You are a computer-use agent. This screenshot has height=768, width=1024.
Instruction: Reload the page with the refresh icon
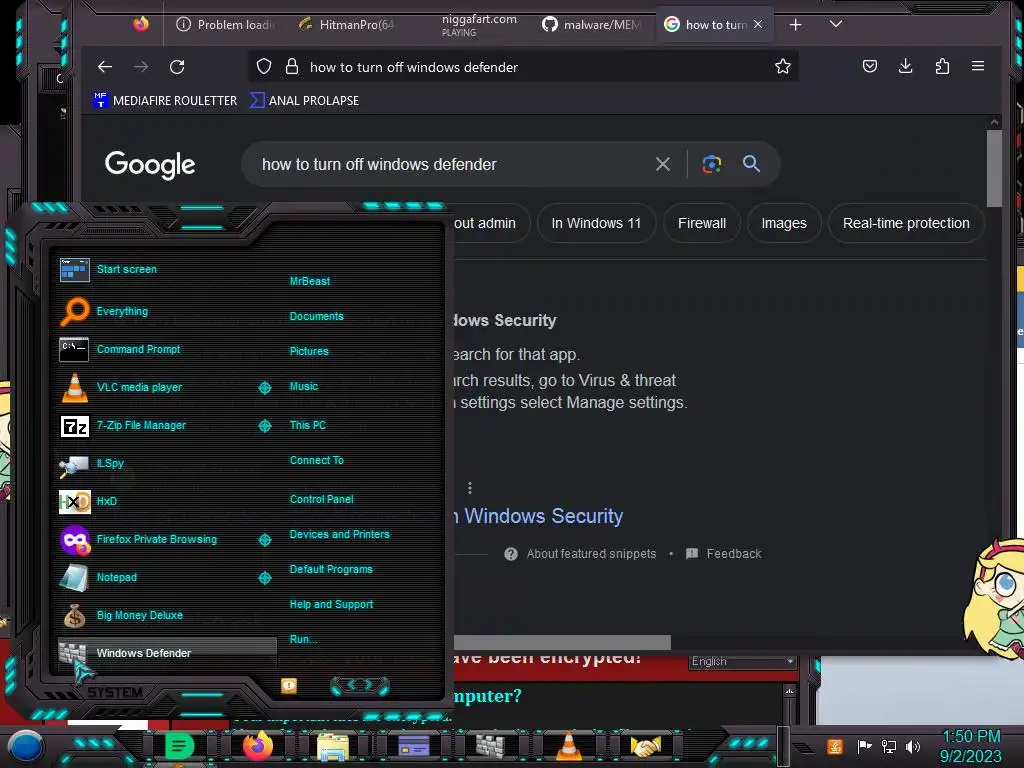point(177,67)
